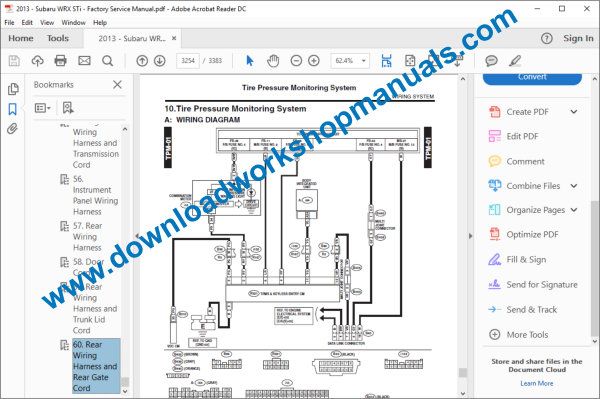The width and height of the screenshot is (600, 399).
Task: Click the blue Convert button
Action: pyautogui.click(x=532, y=78)
